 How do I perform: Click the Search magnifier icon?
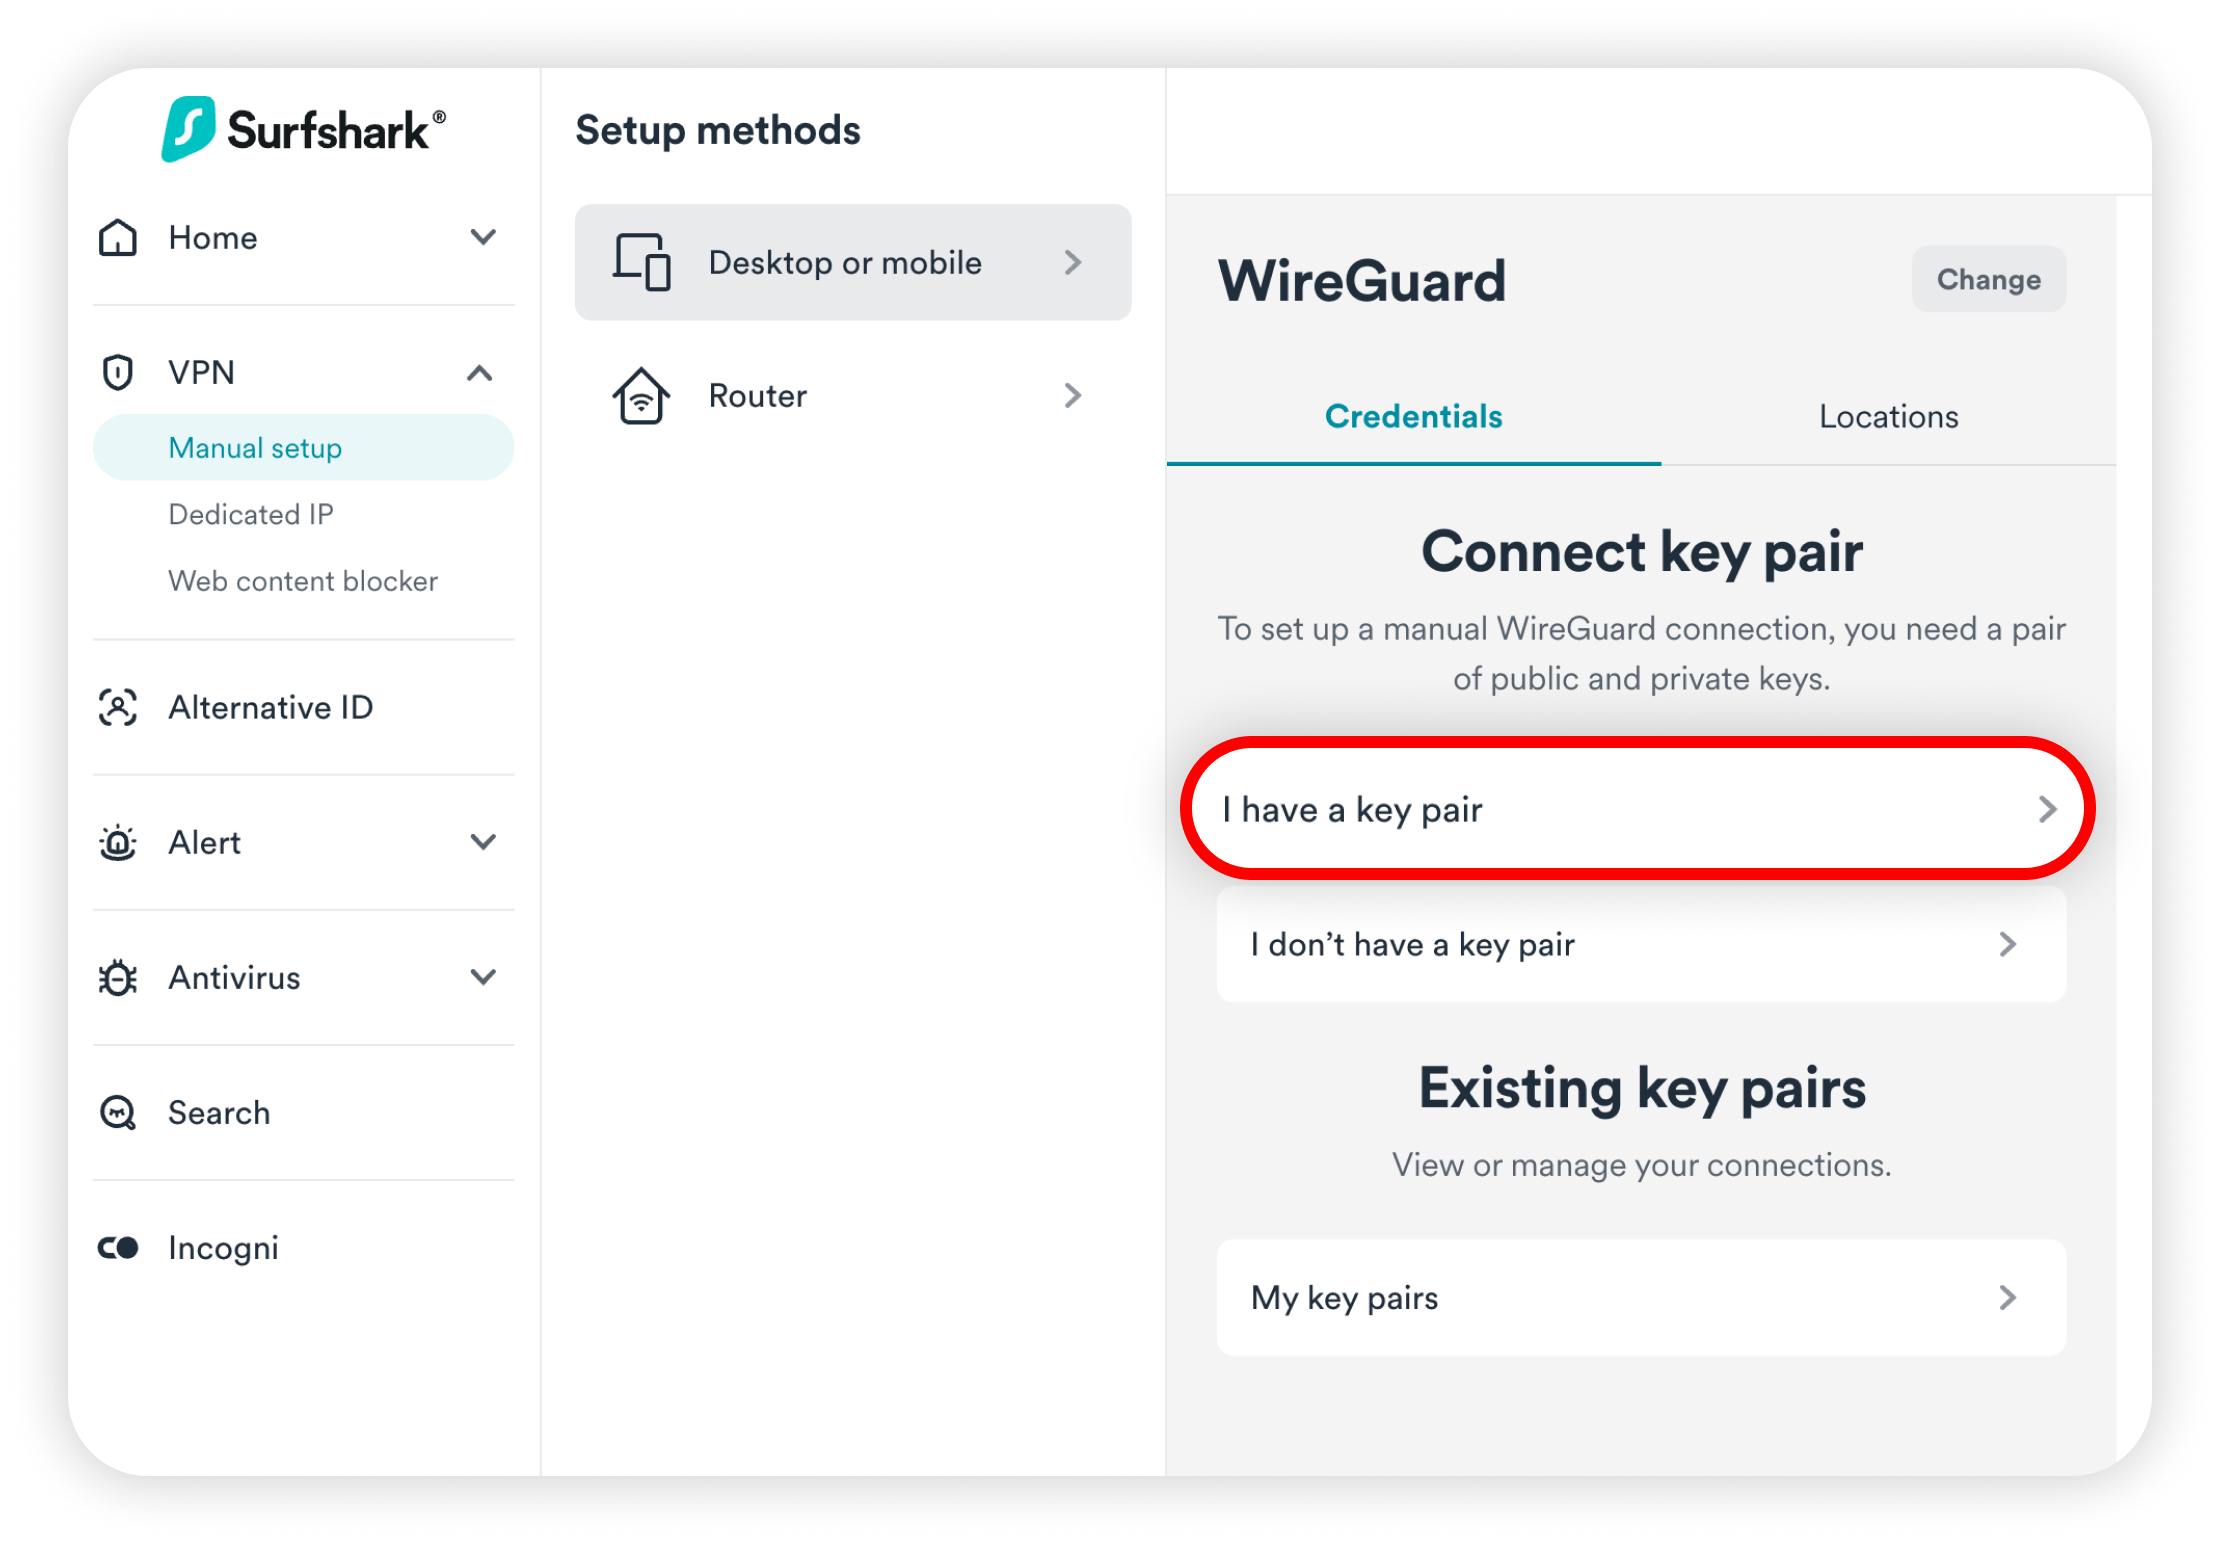(x=118, y=1113)
